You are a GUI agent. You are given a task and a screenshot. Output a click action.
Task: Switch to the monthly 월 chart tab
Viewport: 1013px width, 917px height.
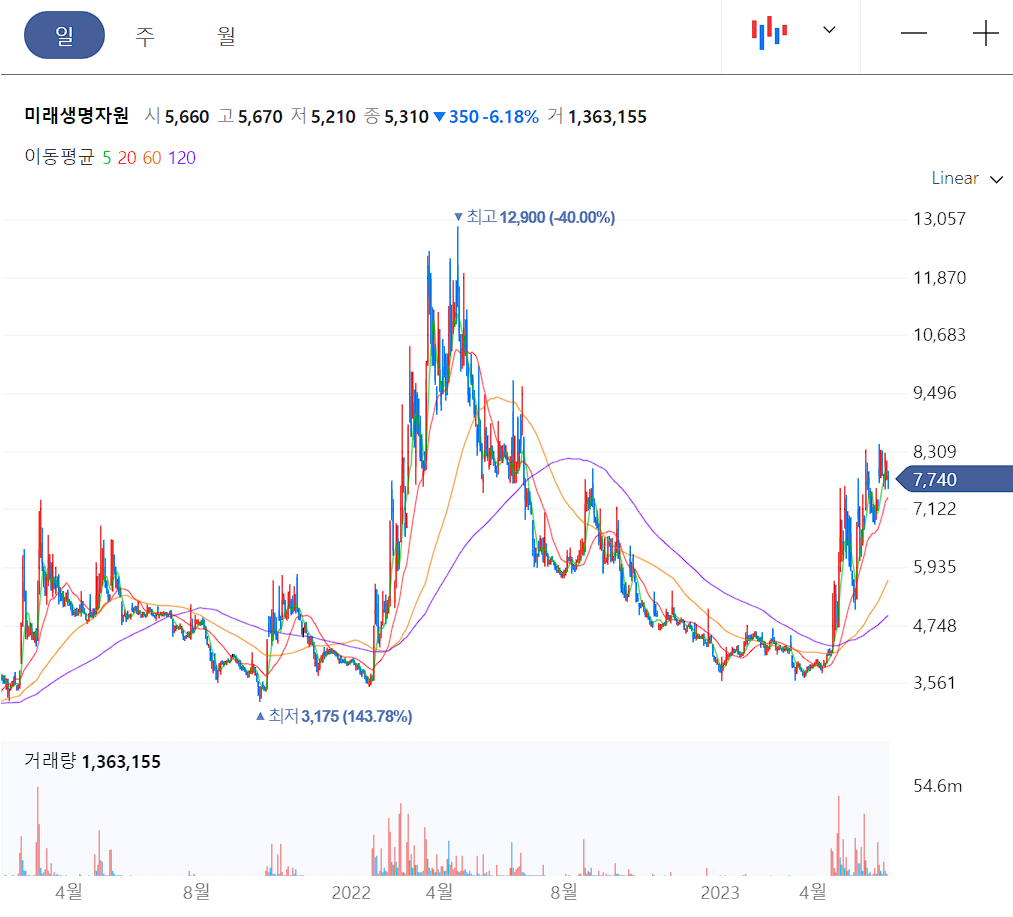pos(225,36)
